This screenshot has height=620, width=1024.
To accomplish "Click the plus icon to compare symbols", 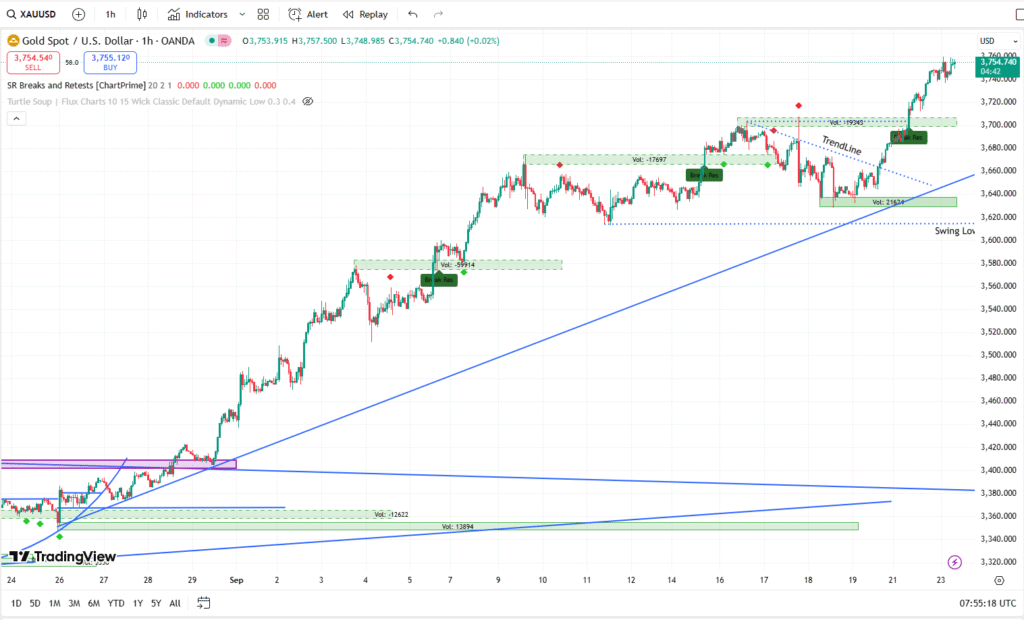I will pos(78,14).
